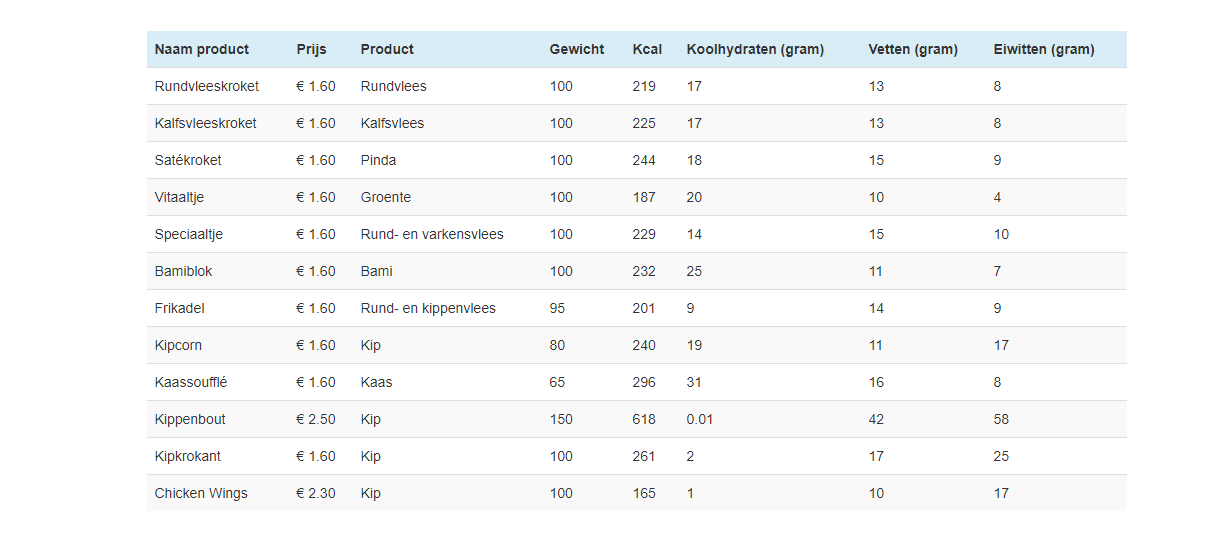Click the Bamiblok cell
This screenshot has width=1223, height=538.
tap(184, 271)
